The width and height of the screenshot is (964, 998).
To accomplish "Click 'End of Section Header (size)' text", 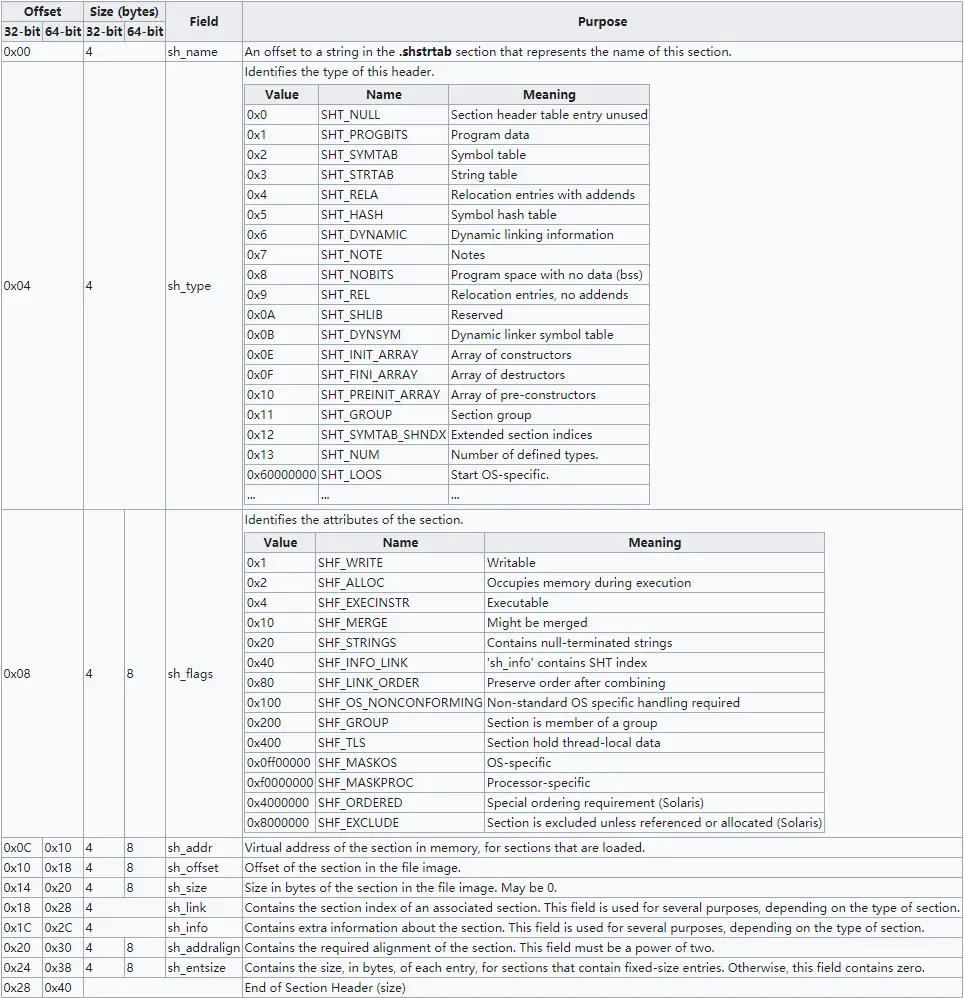I will (325, 988).
